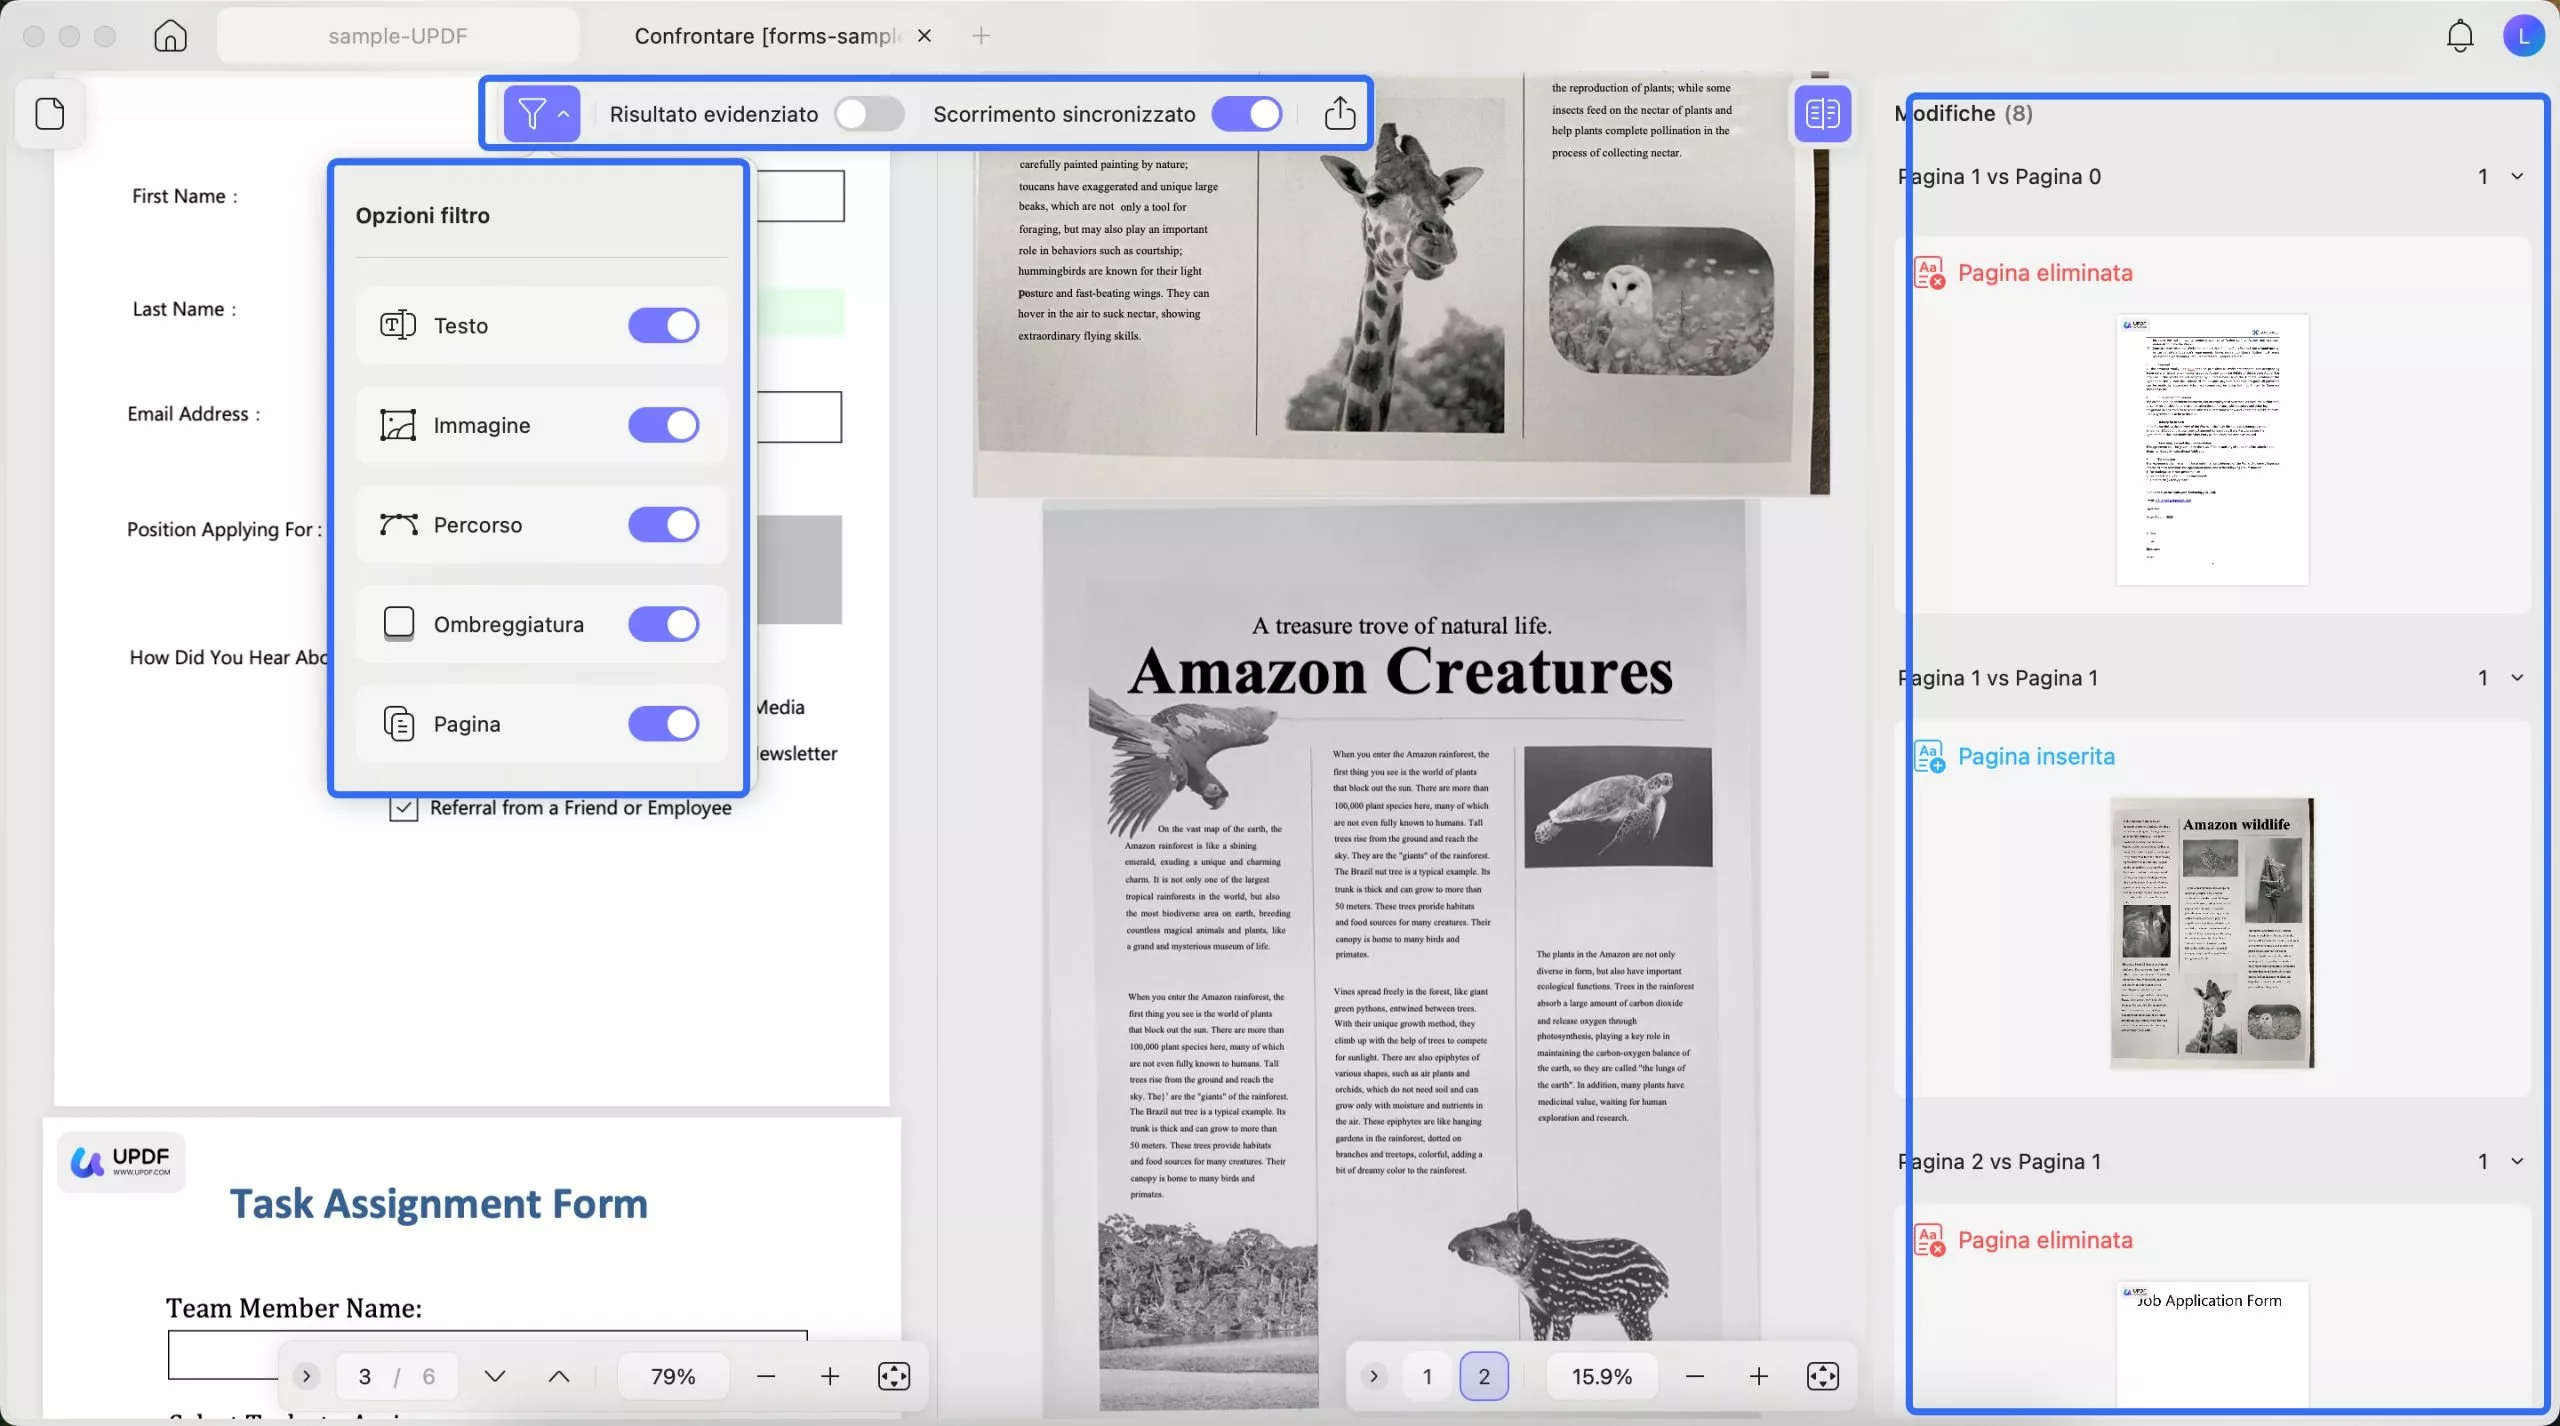
Task: Collapse Pagina 1 vs Pagina 0 section
Action: pos(2517,177)
